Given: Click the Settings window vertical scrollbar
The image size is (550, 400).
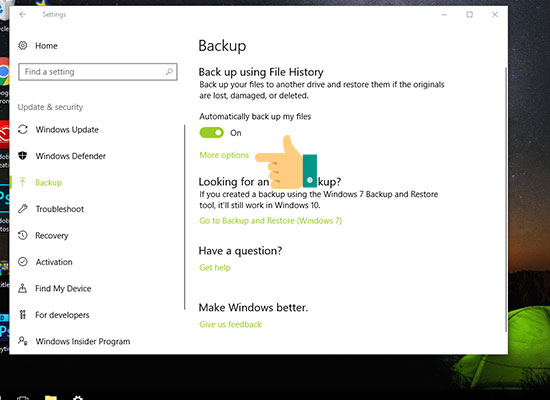Looking at the screenshot, I should (506, 199).
